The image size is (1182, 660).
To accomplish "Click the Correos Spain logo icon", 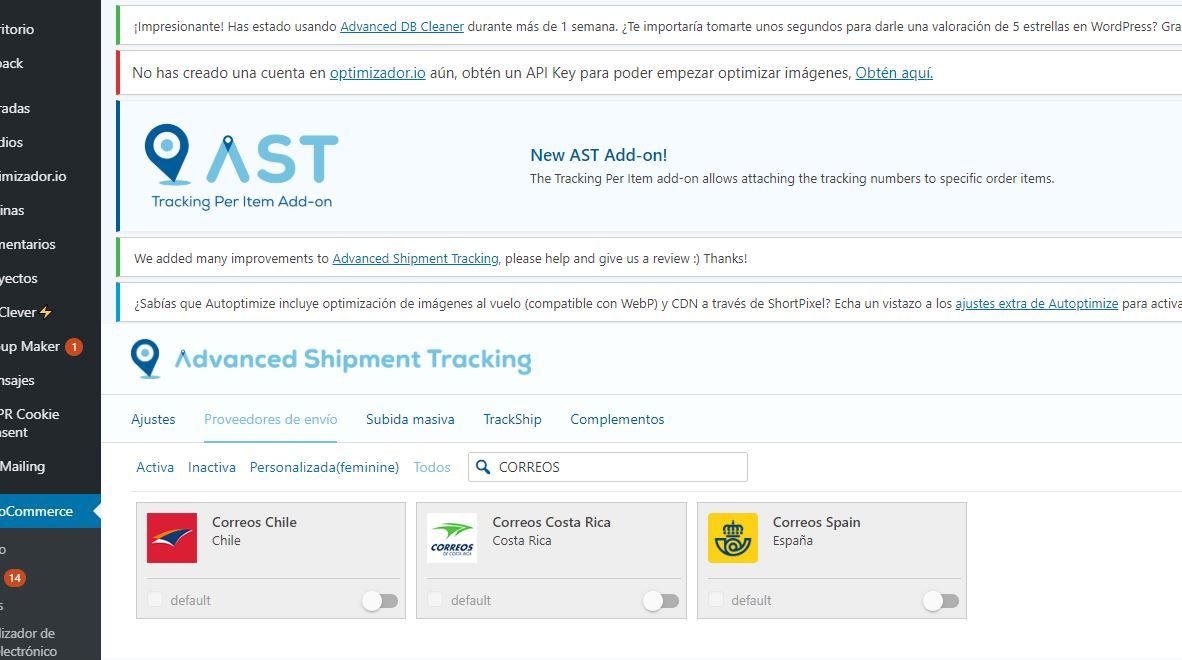I will coord(733,538).
